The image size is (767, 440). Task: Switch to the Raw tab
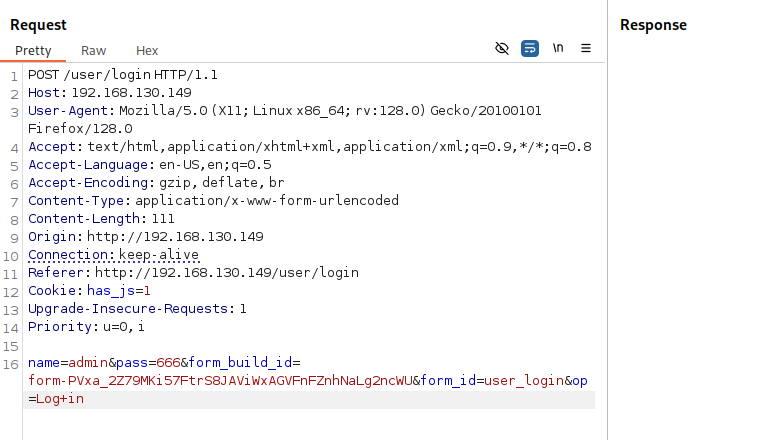click(93, 51)
